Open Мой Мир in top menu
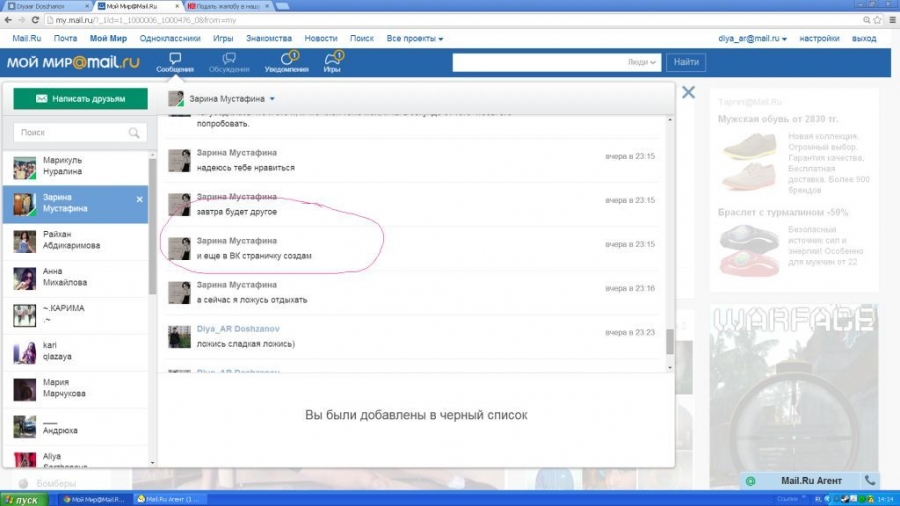Image resolution: width=900 pixels, height=506 pixels. pos(108,38)
